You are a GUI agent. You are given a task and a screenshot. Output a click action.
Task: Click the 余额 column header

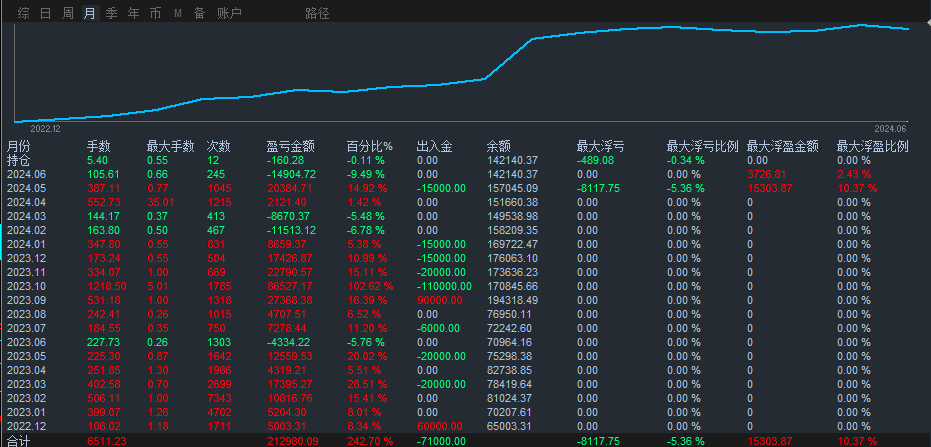pos(499,146)
